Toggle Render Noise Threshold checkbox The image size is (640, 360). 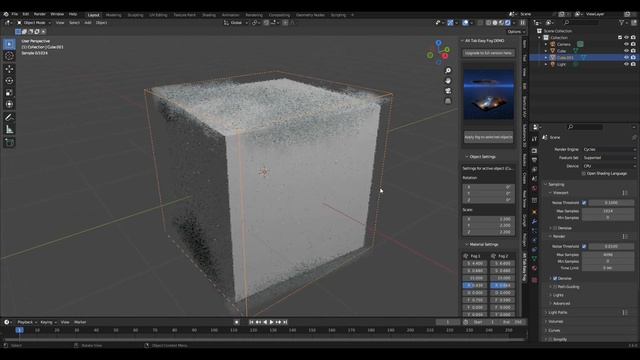tap(584, 247)
